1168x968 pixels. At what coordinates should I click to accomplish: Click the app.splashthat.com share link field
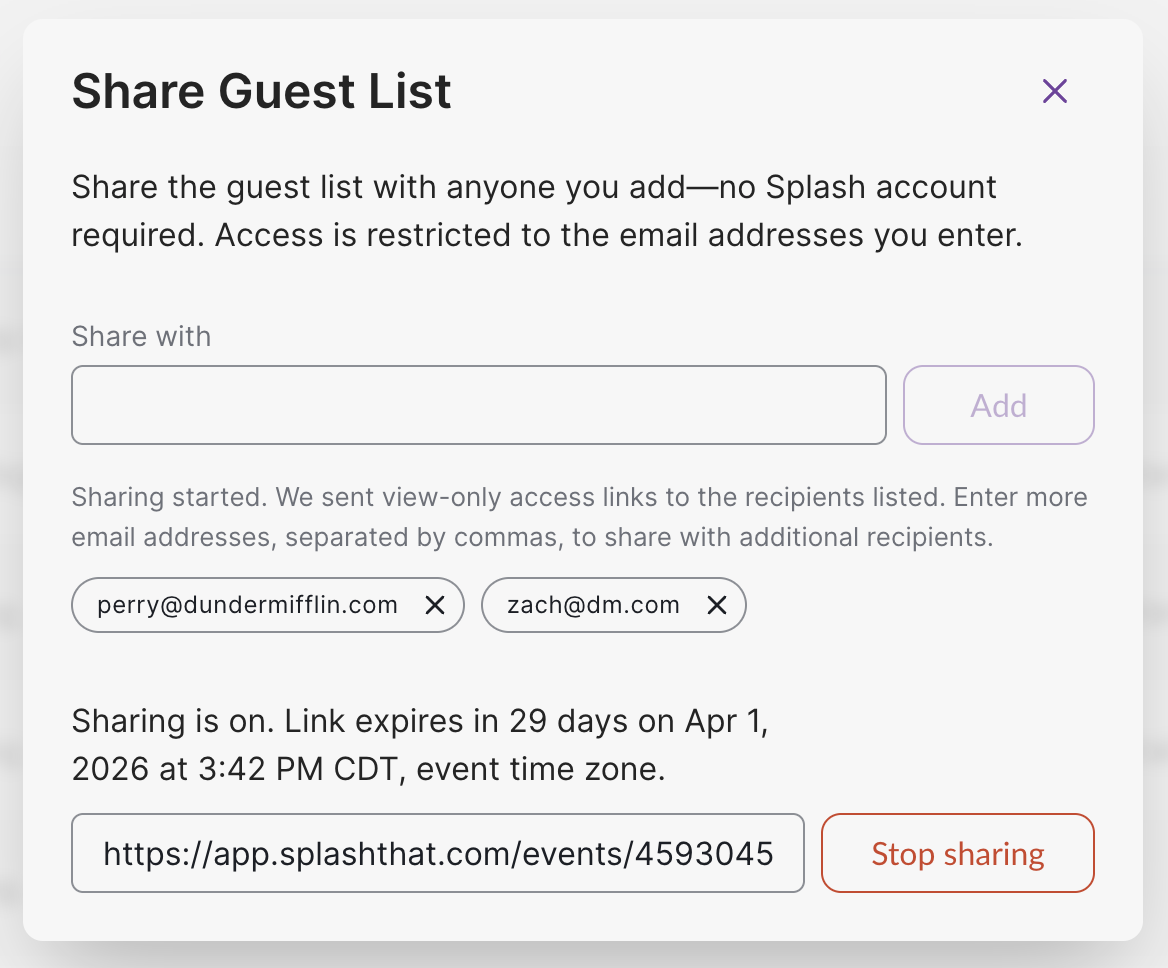[437, 853]
